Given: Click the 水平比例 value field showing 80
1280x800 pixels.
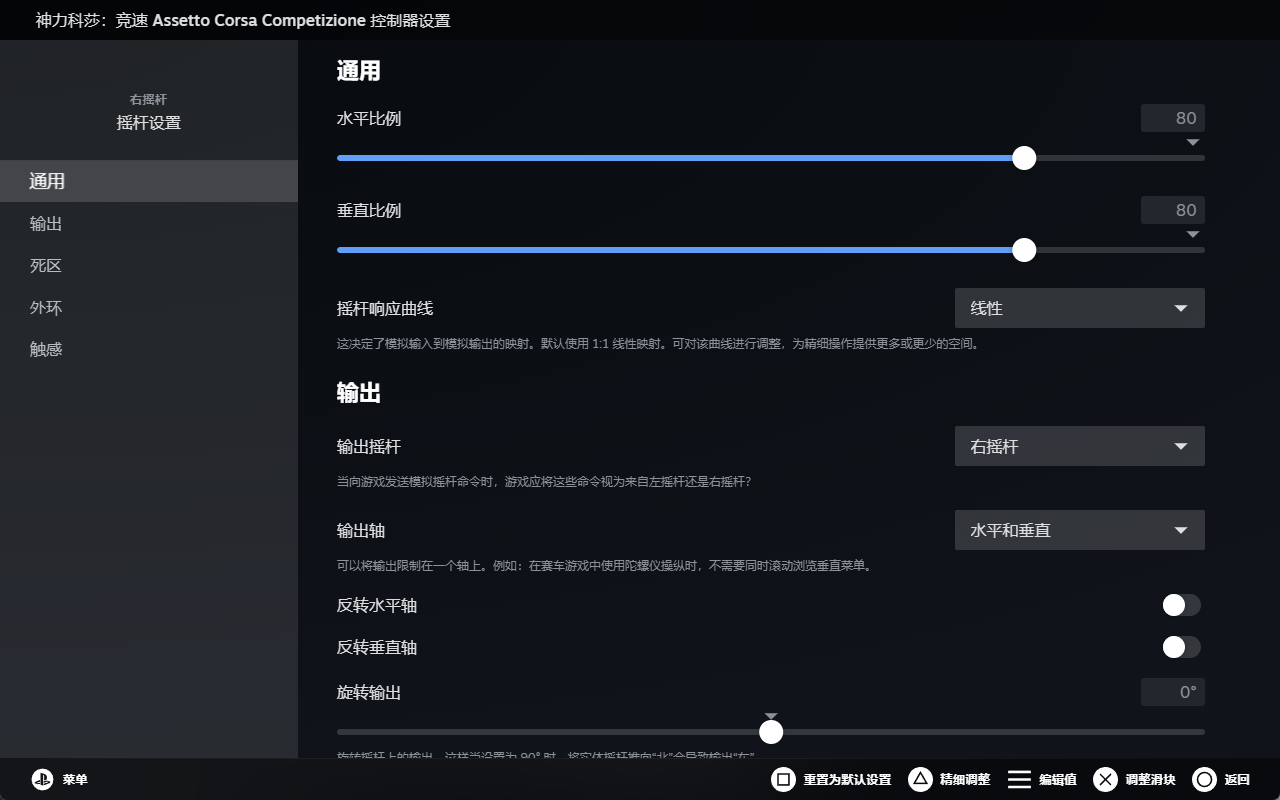Looking at the screenshot, I should (x=1173, y=118).
